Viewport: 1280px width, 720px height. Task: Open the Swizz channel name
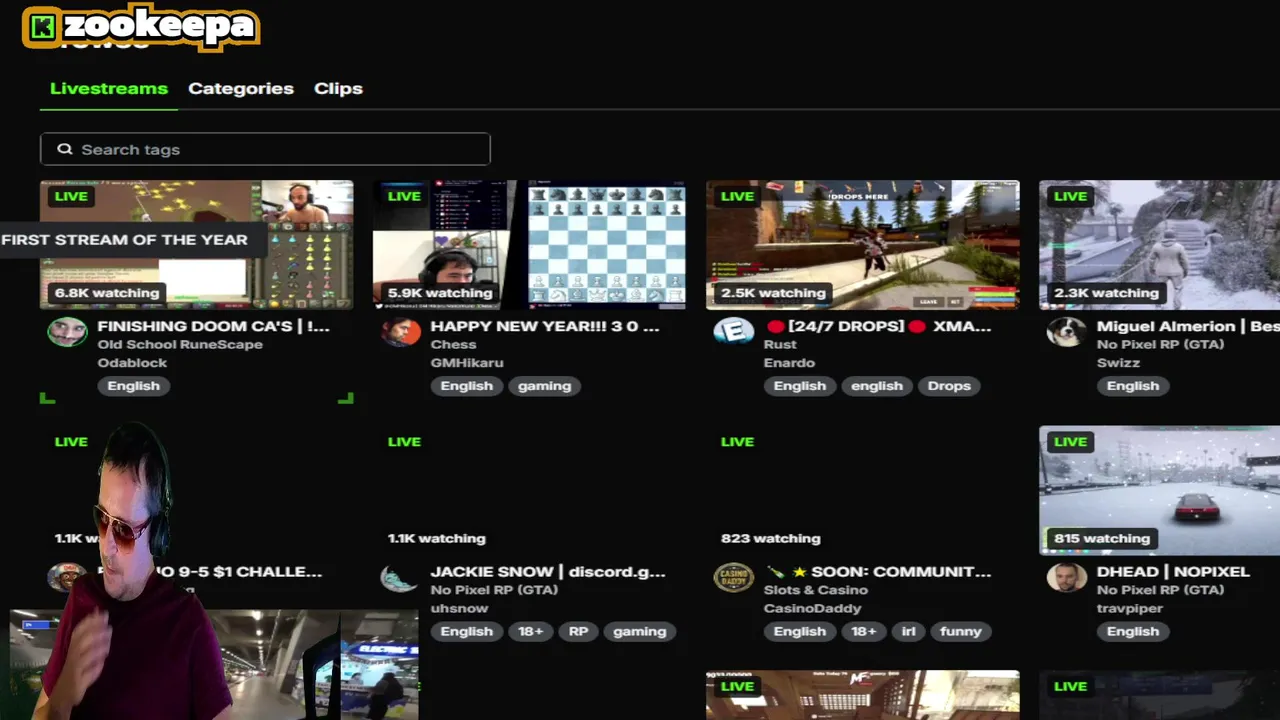(1118, 362)
